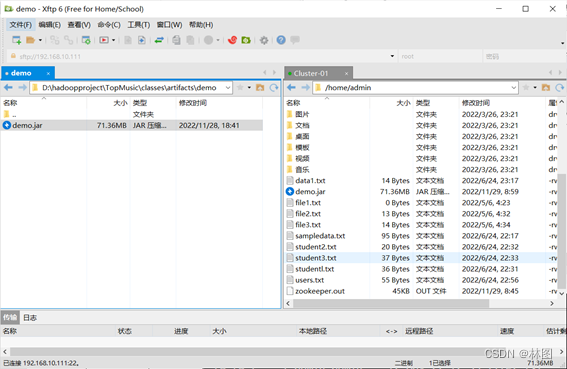The height and width of the screenshot is (369, 567).
Task: Click the sftp://192.168.10.111 address field
Action: click(x=202, y=56)
